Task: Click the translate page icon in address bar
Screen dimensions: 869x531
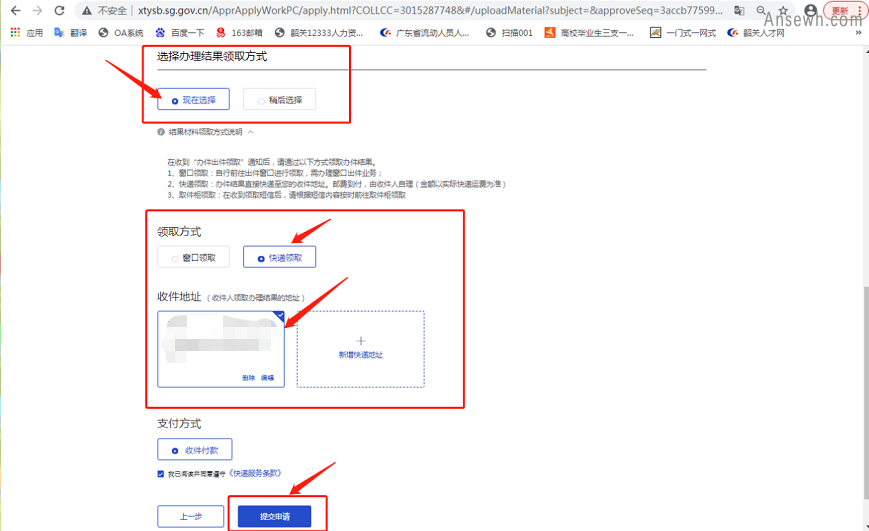Action: click(739, 11)
